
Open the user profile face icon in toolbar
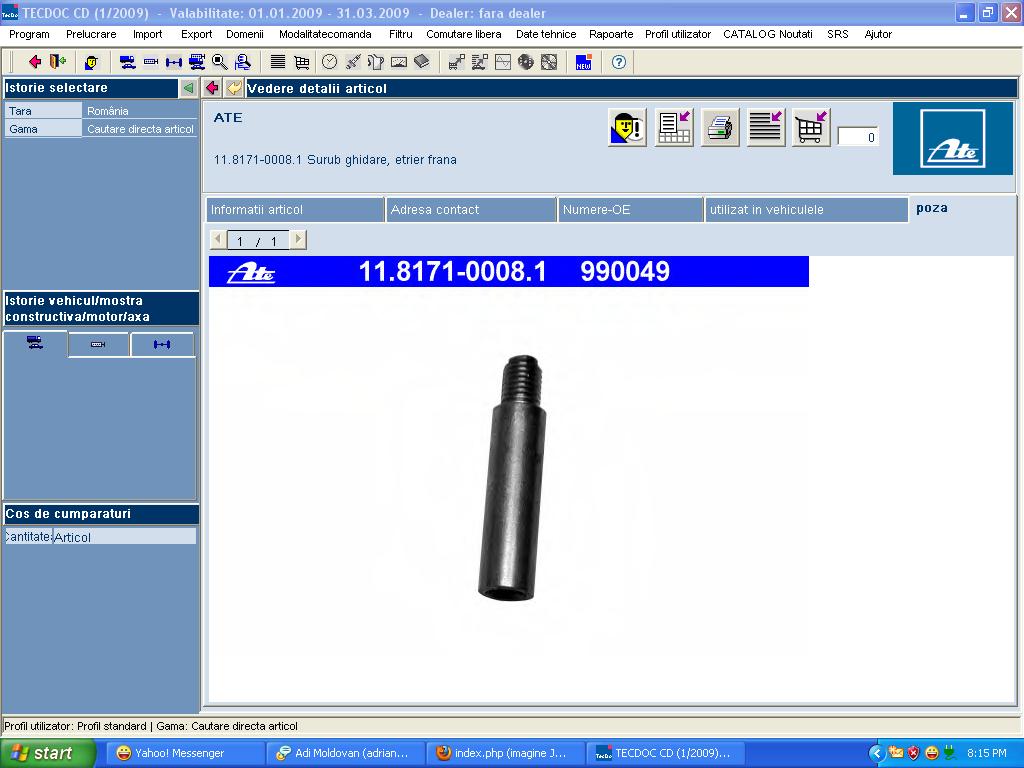tap(91, 62)
